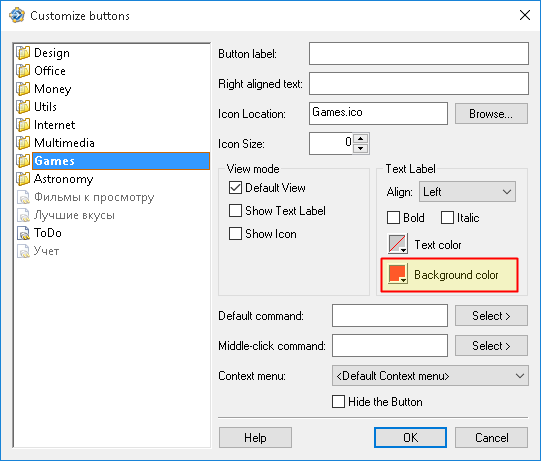Increase icon size with up arrow

point(361,139)
